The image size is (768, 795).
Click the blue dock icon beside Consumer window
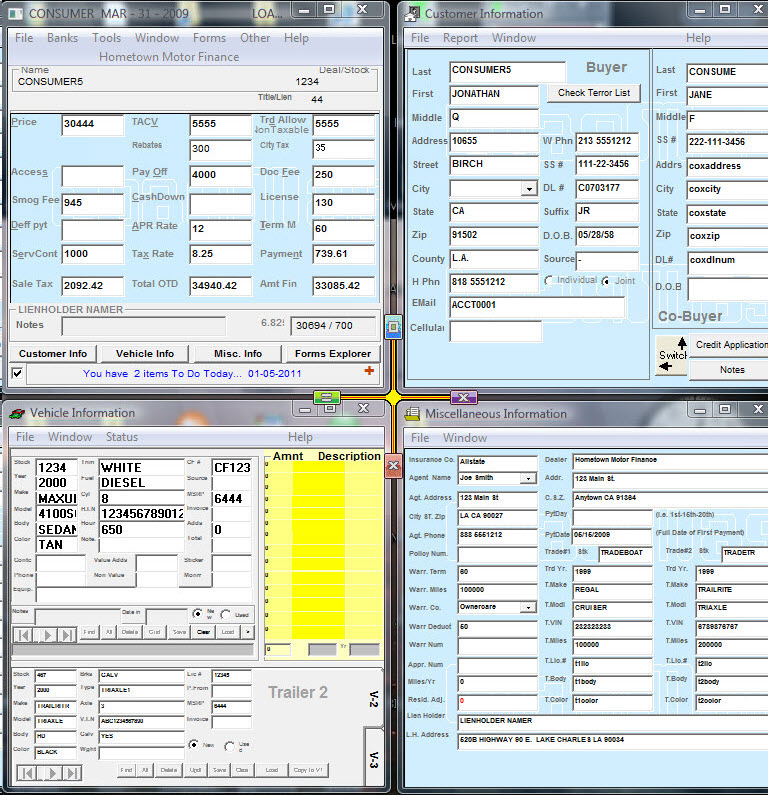point(393,326)
